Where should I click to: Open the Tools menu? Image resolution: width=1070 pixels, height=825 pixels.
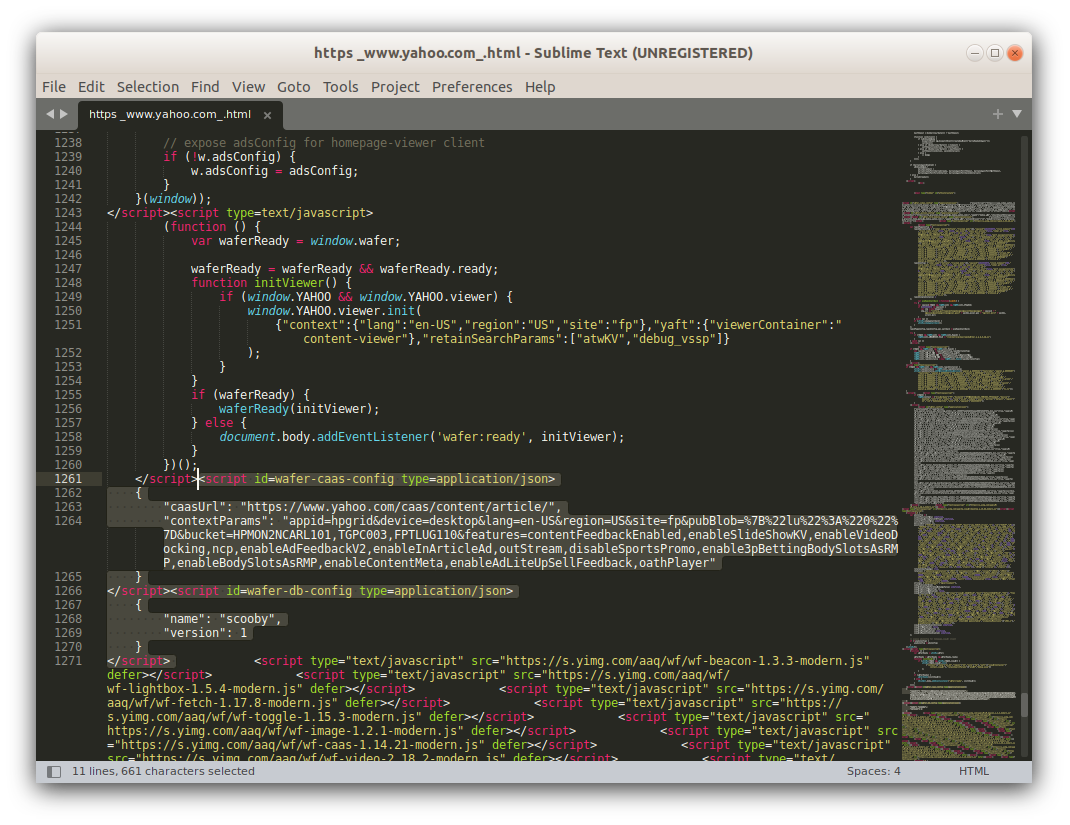click(340, 87)
